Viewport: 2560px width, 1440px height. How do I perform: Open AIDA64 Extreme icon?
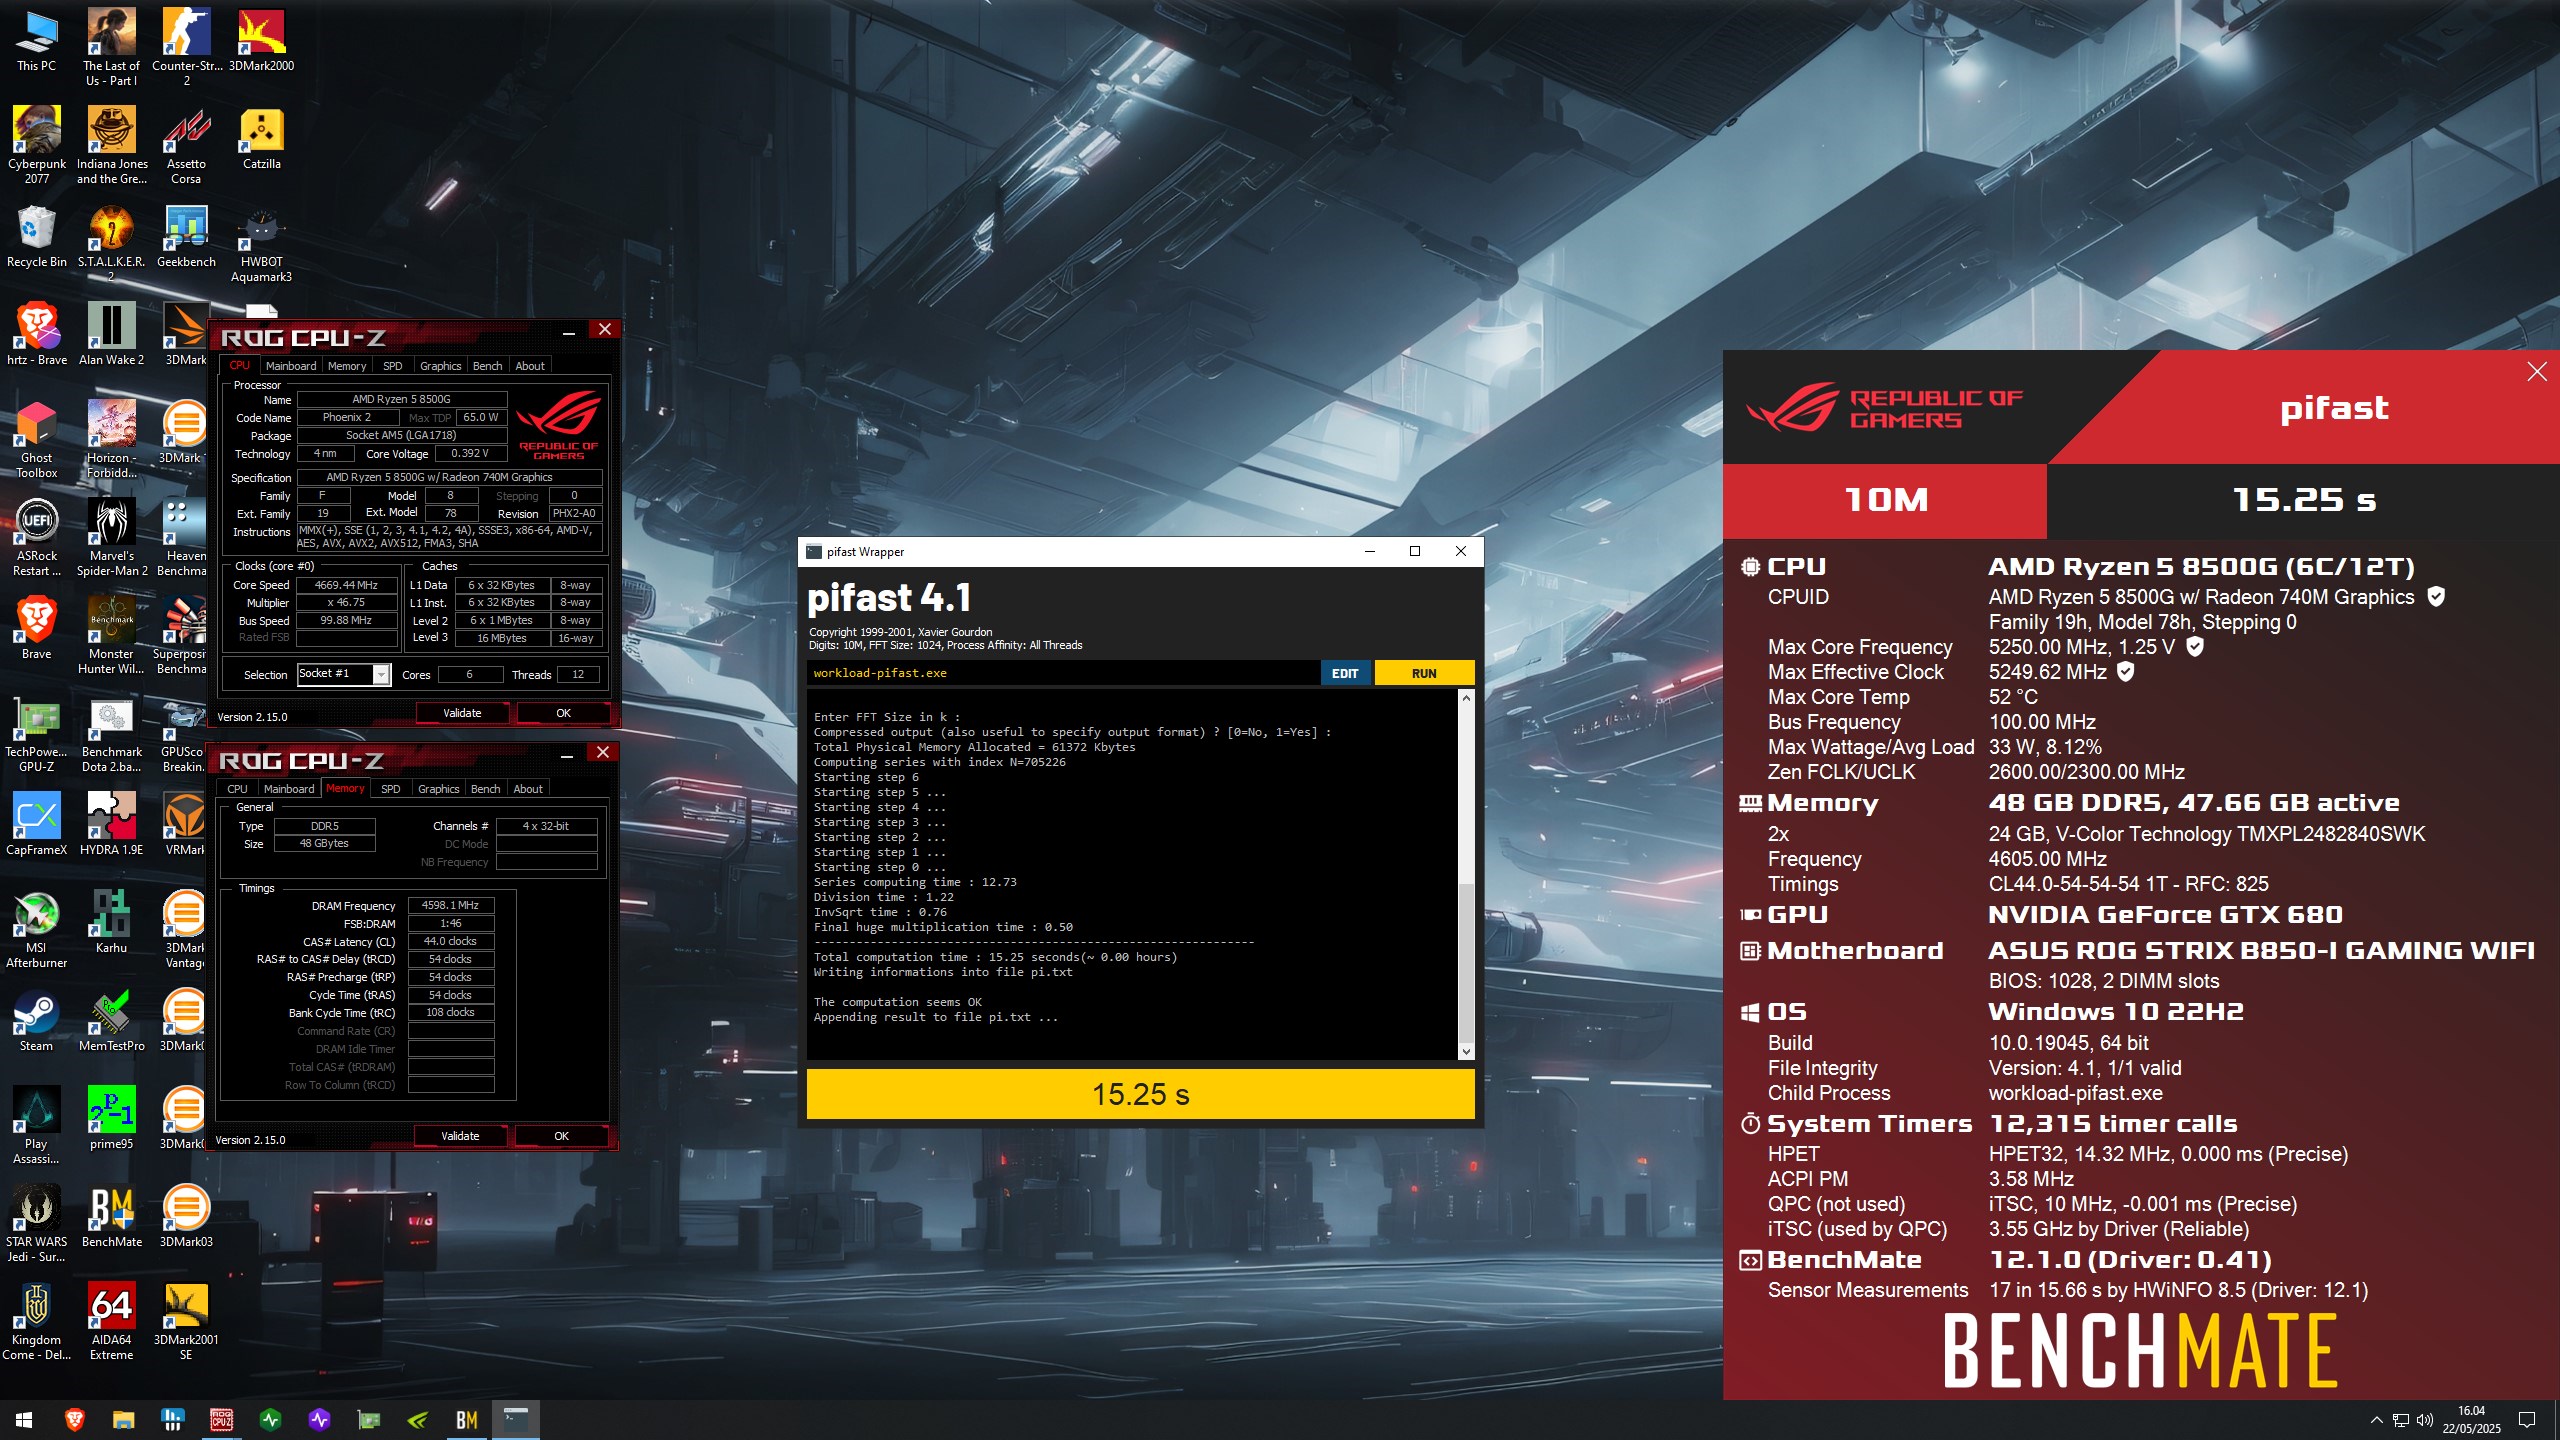111,1323
